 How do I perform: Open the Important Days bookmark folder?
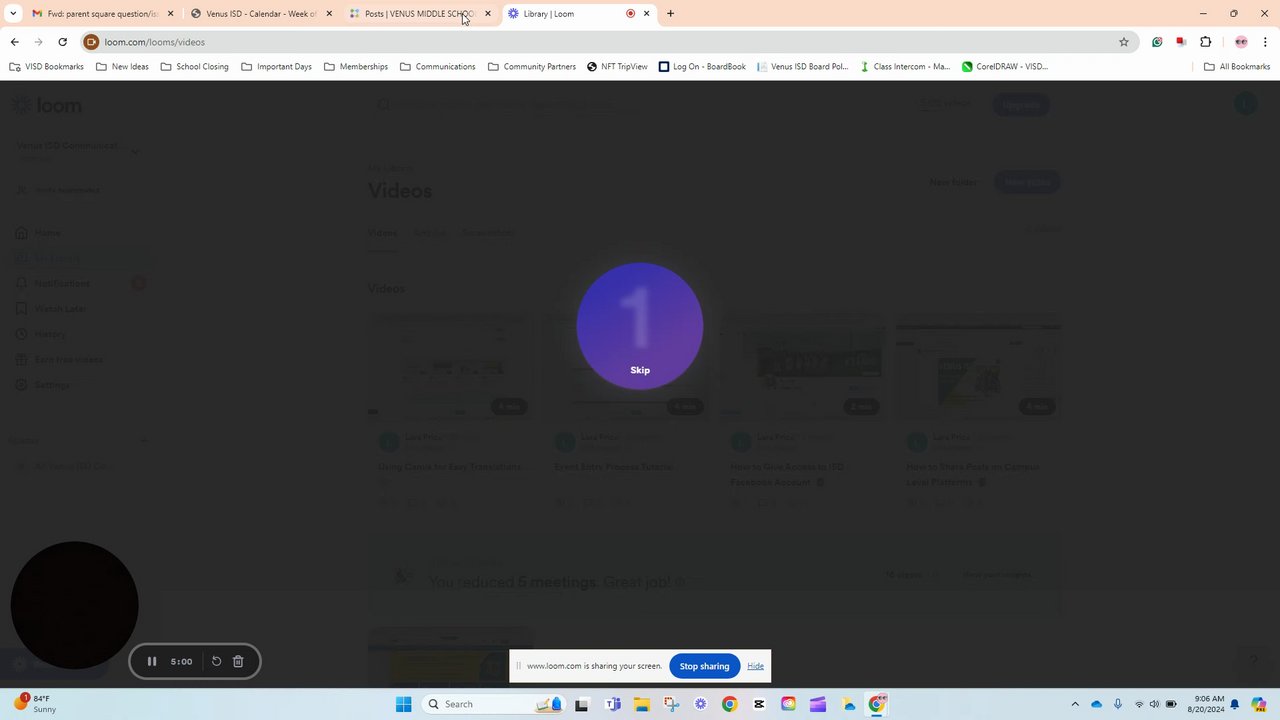tap(277, 67)
